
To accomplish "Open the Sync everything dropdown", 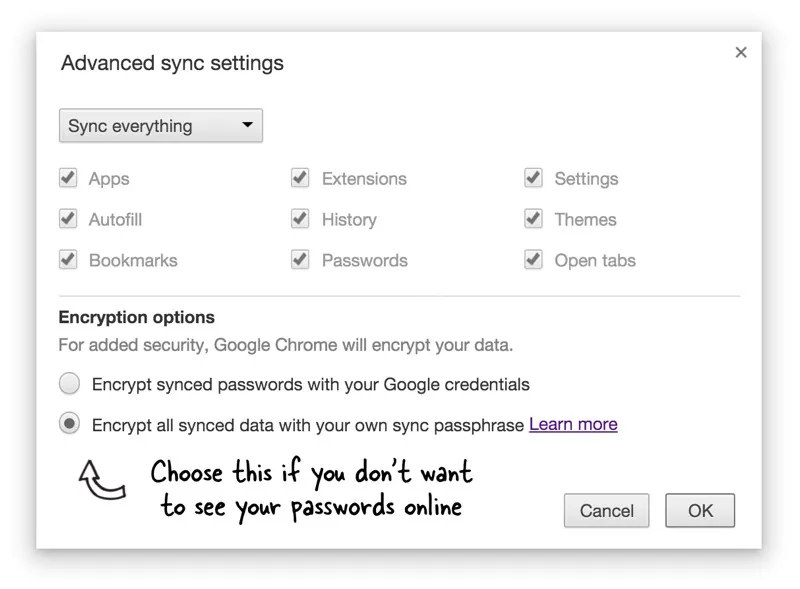I will [x=160, y=125].
